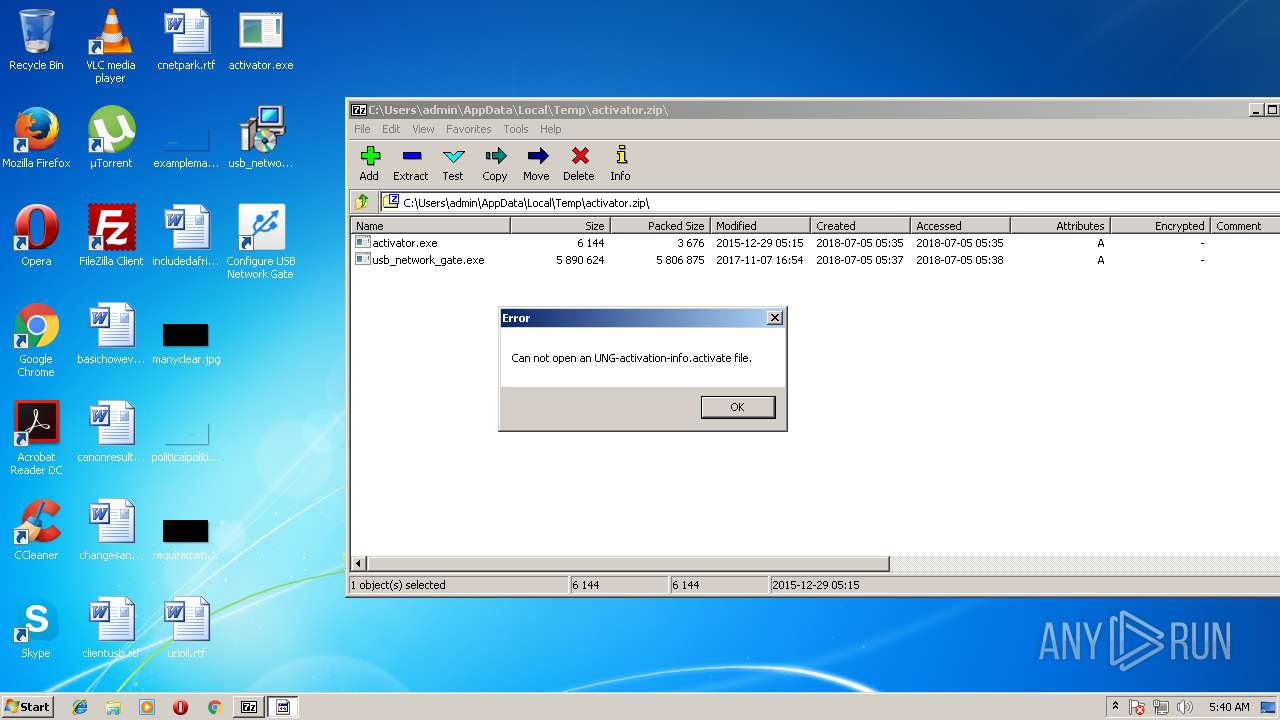Sort by the Attributes column header
Screen dimensions: 1280x720
[x=1060, y=226]
